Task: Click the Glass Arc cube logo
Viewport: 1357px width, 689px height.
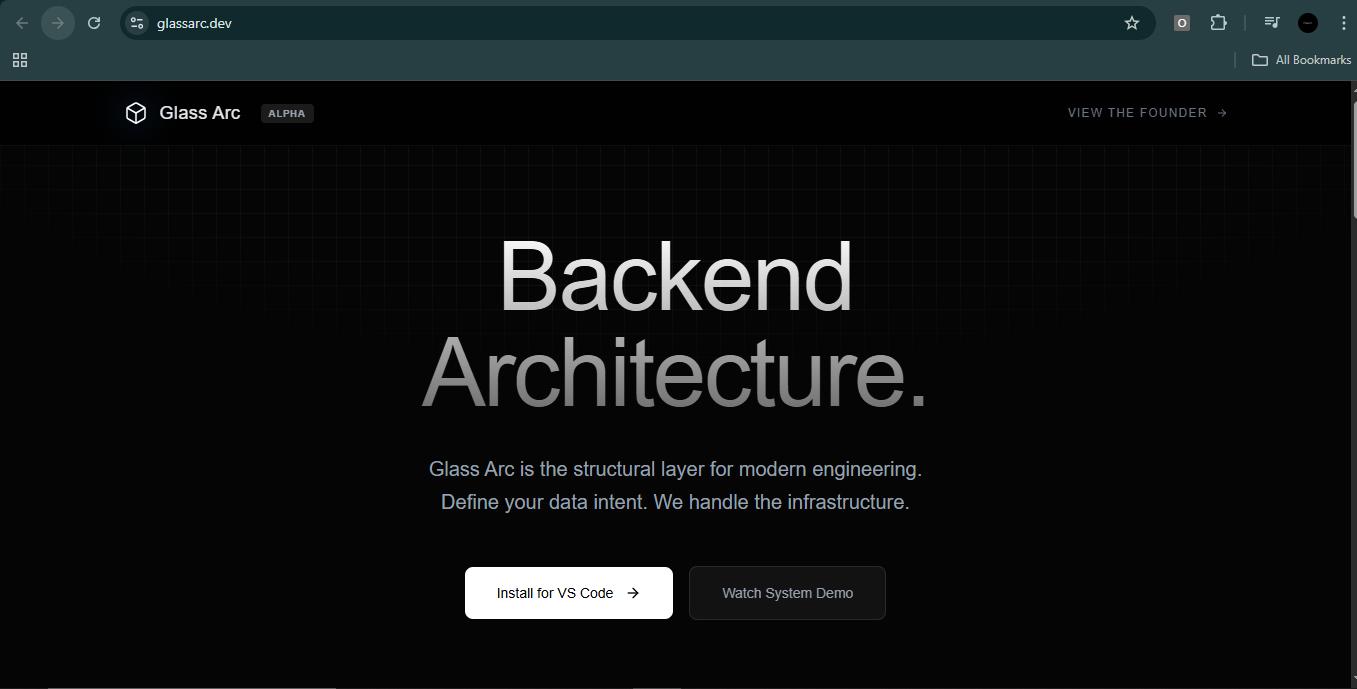Action: click(135, 112)
